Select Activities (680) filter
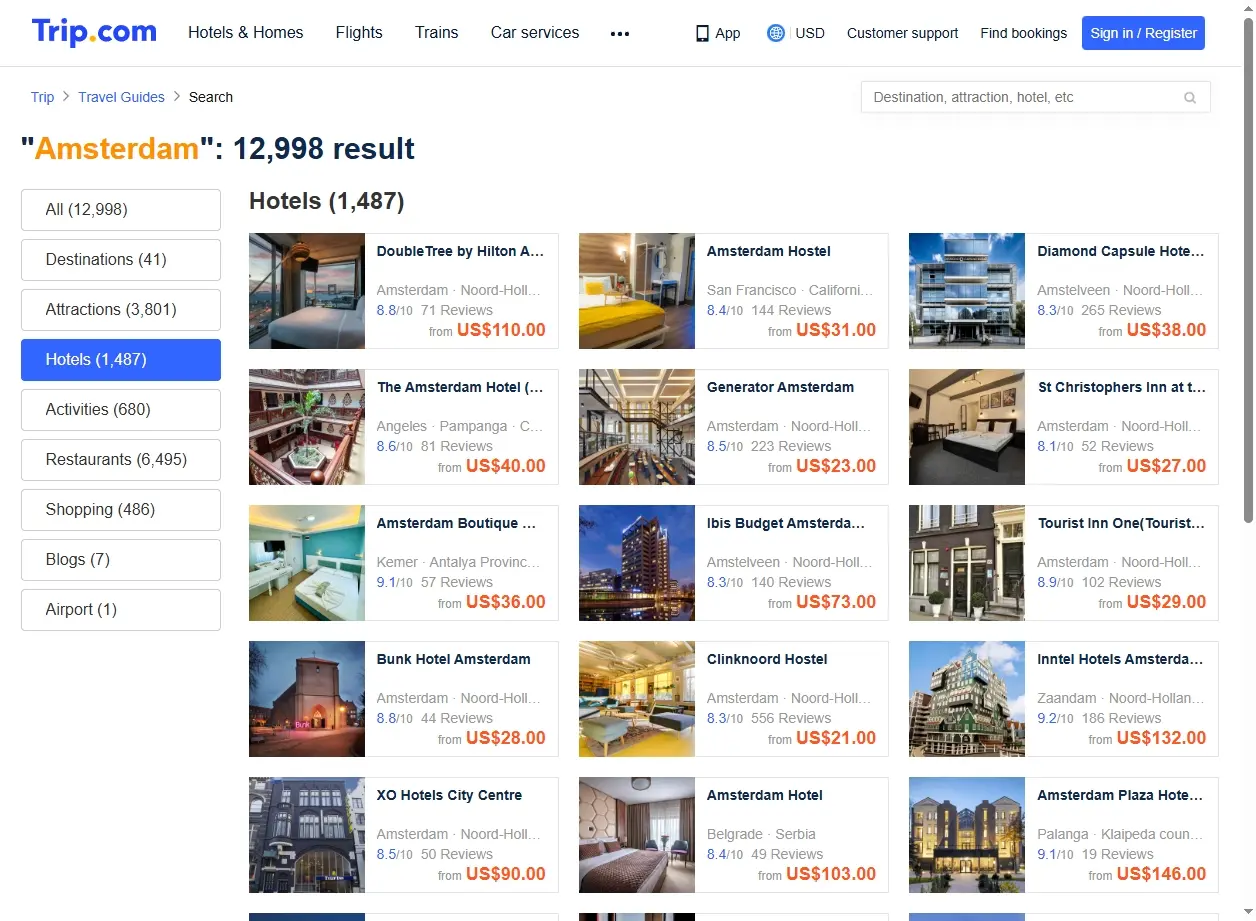The height and width of the screenshot is (921, 1256). coord(121,410)
